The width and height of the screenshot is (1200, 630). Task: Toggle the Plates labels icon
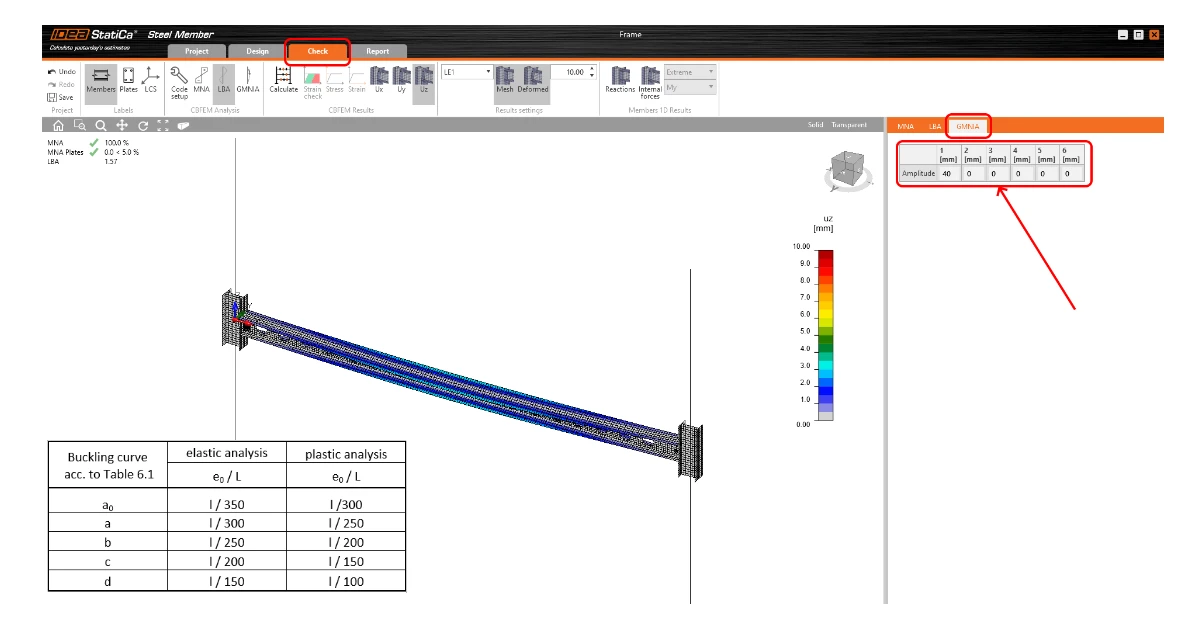click(x=129, y=80)
